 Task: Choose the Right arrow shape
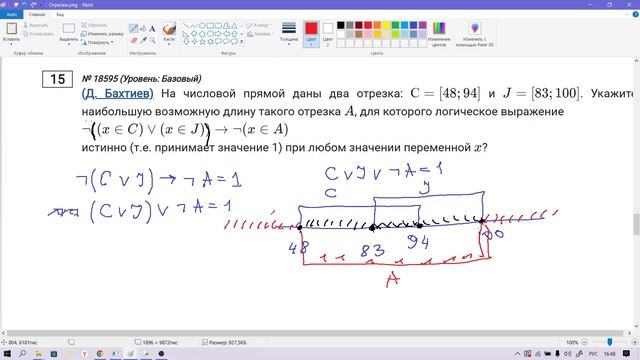[x=218, y=33]
